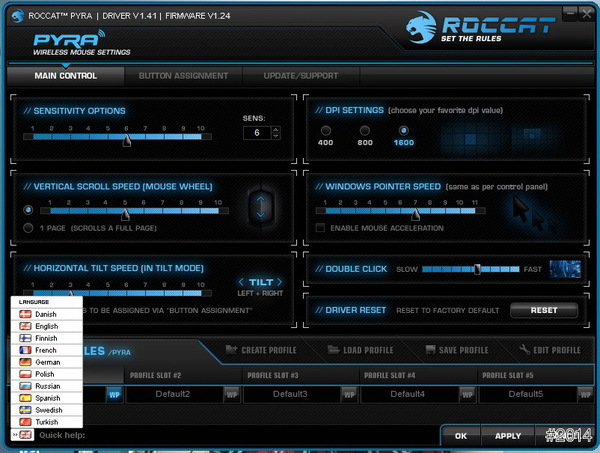
Task: Choose German from the language list
Action: 46,362
